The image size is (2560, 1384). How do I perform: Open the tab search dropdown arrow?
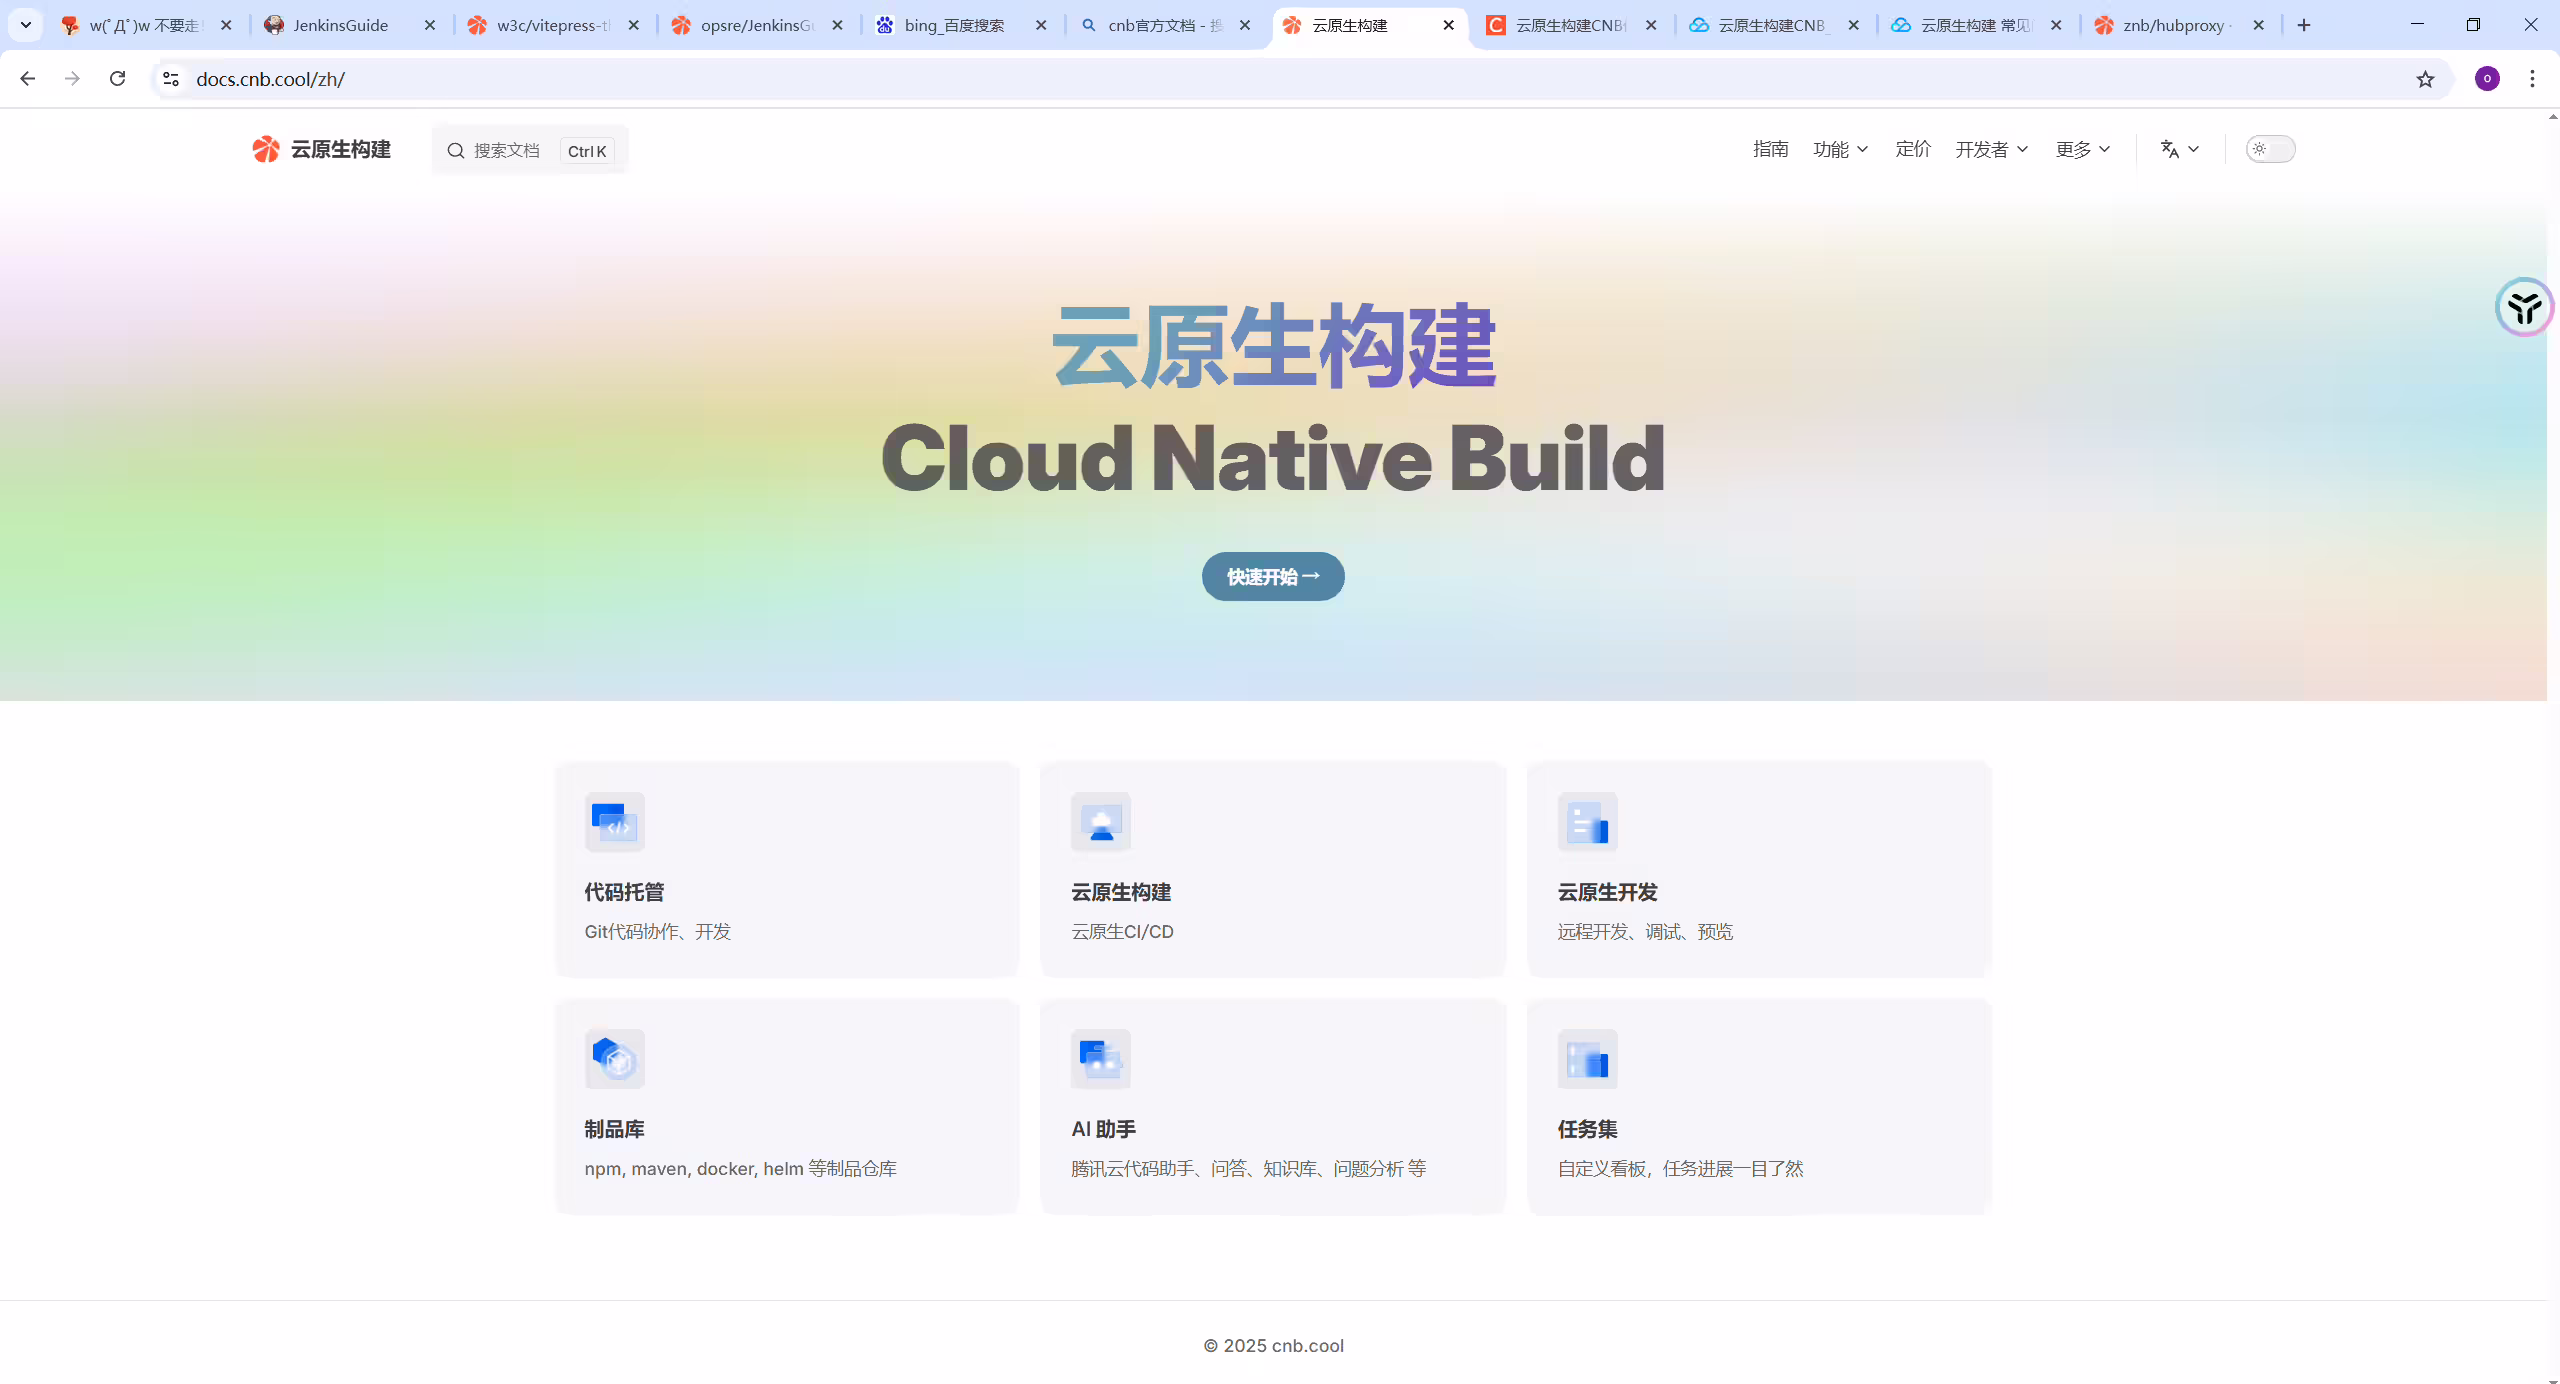click(26, 24)
